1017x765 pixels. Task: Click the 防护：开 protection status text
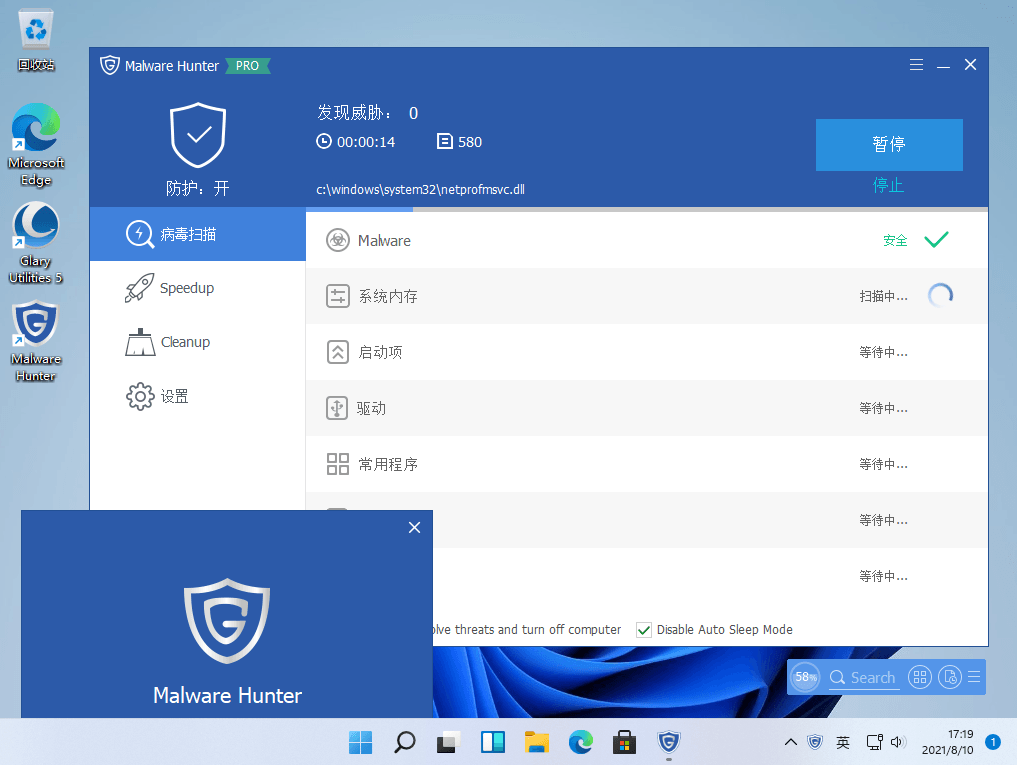(198, 188)
